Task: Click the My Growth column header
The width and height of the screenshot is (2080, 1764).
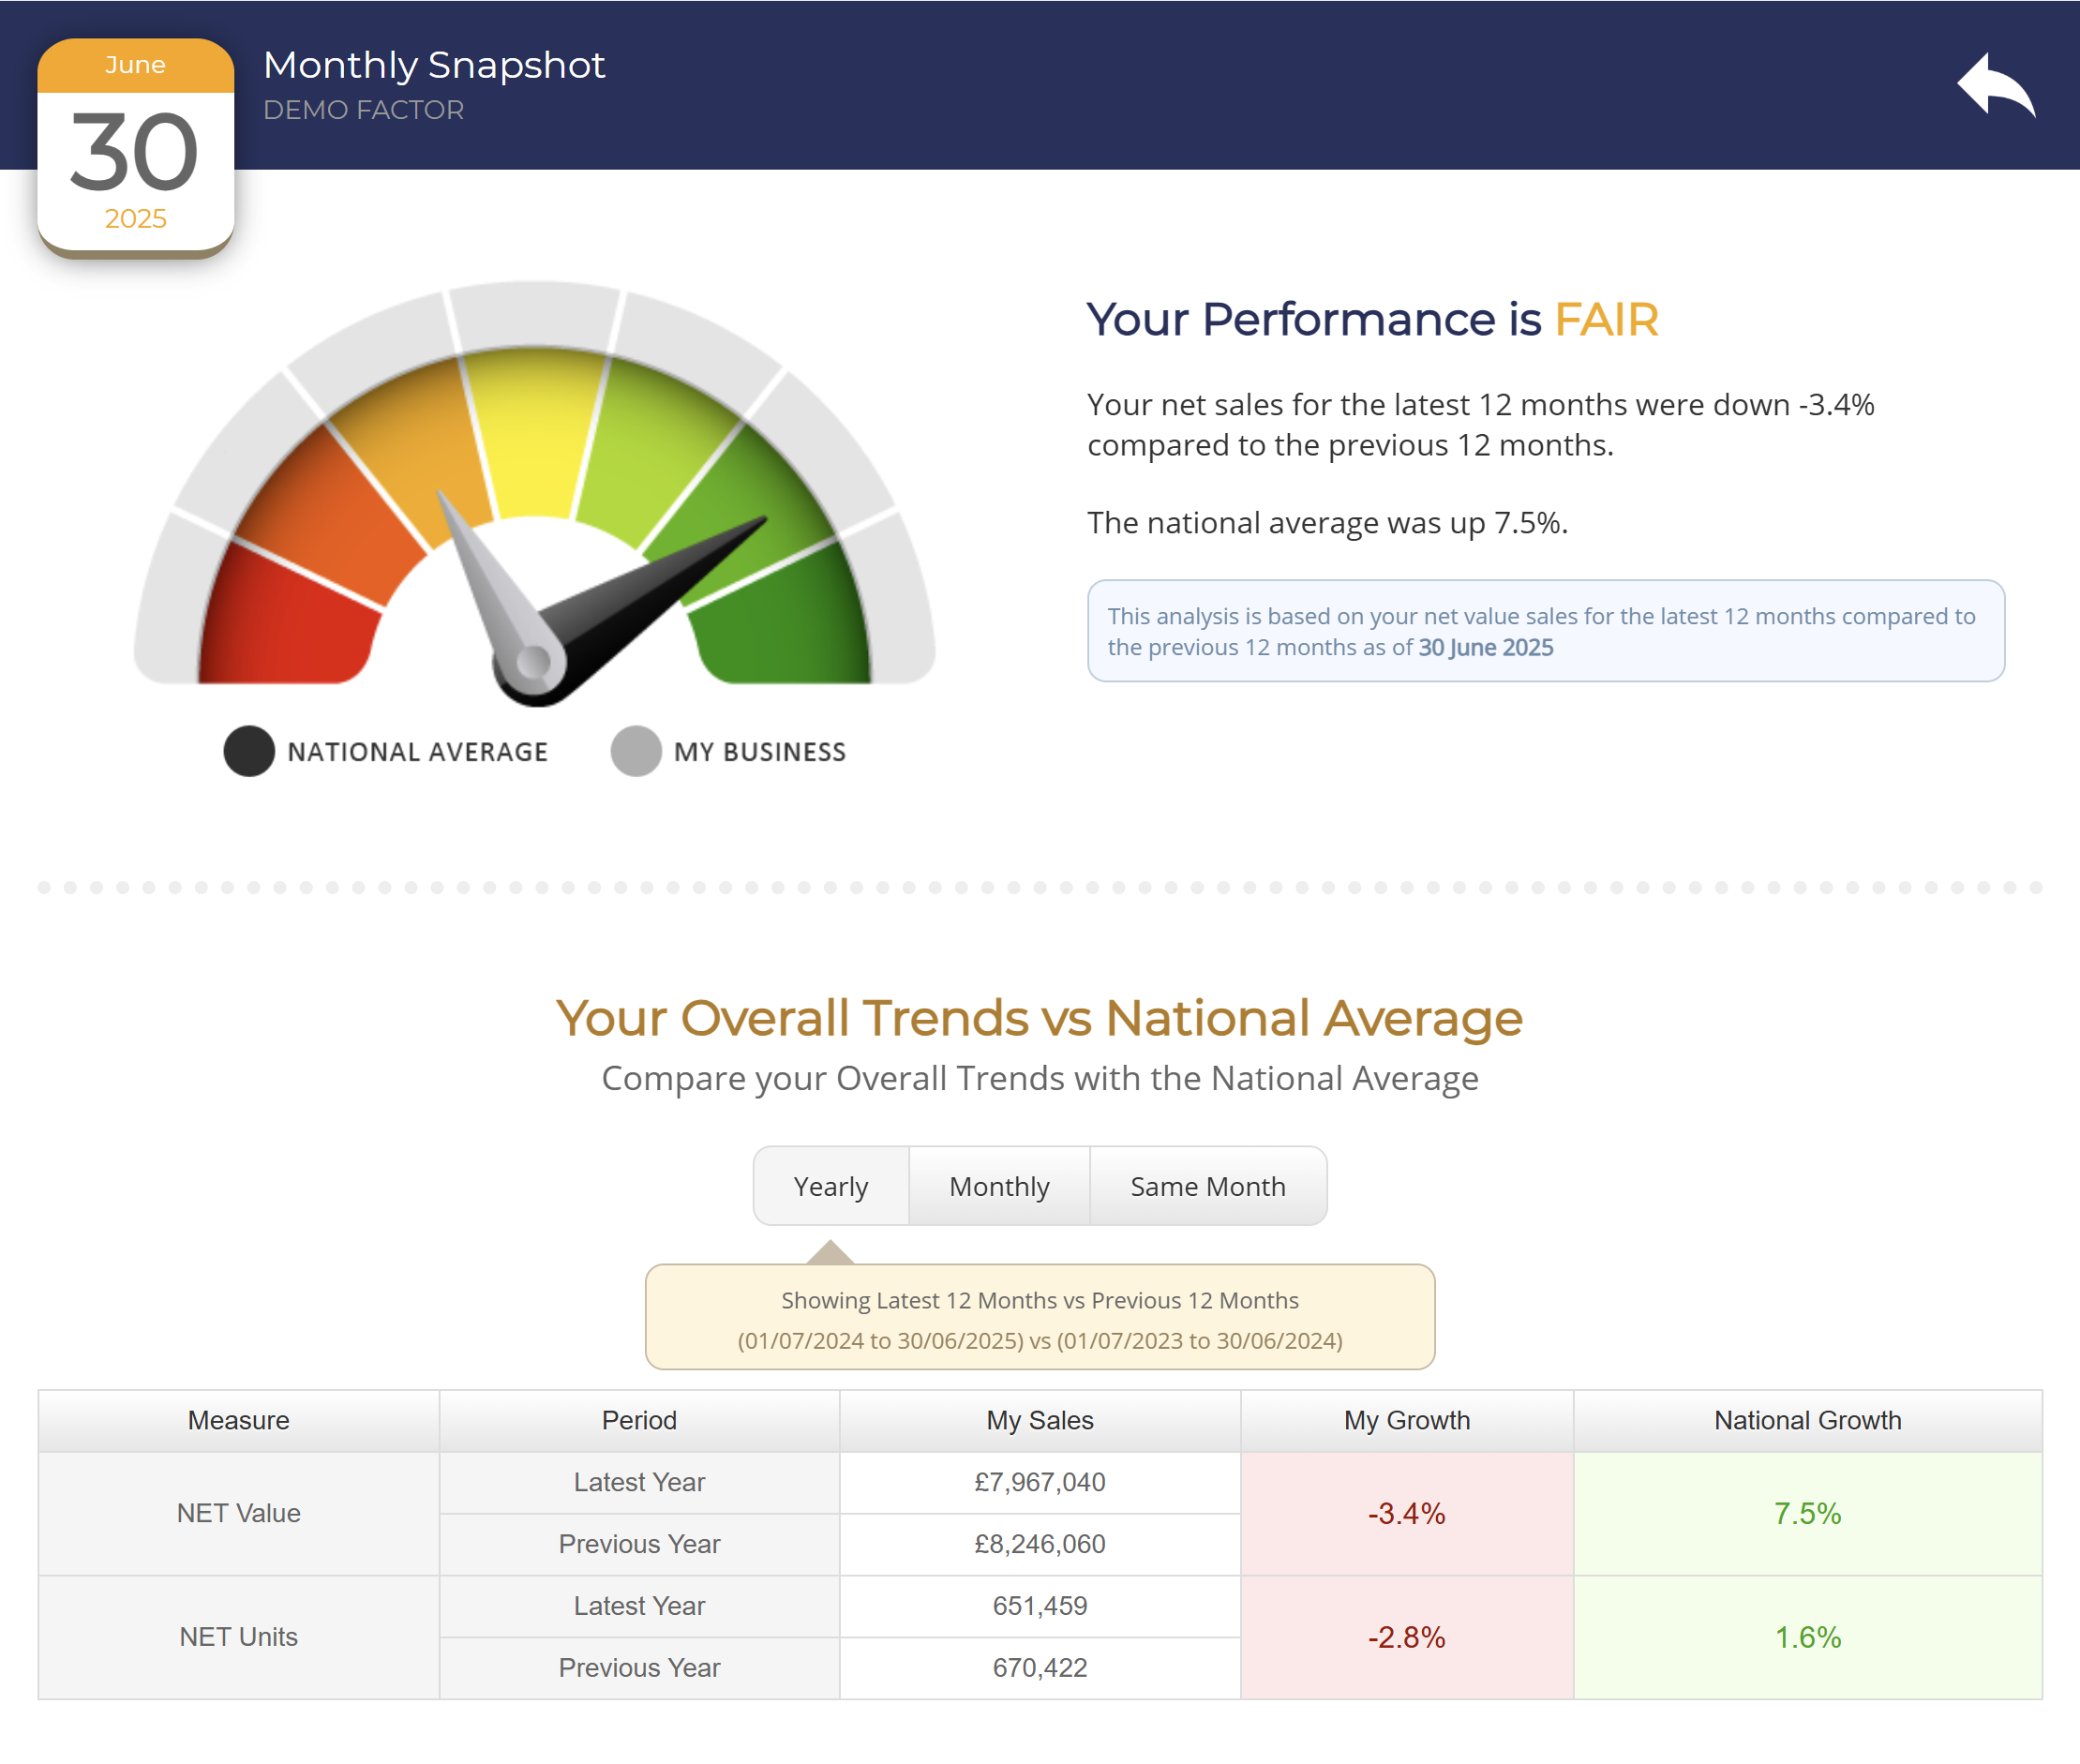Action: coord(1406,1420)
